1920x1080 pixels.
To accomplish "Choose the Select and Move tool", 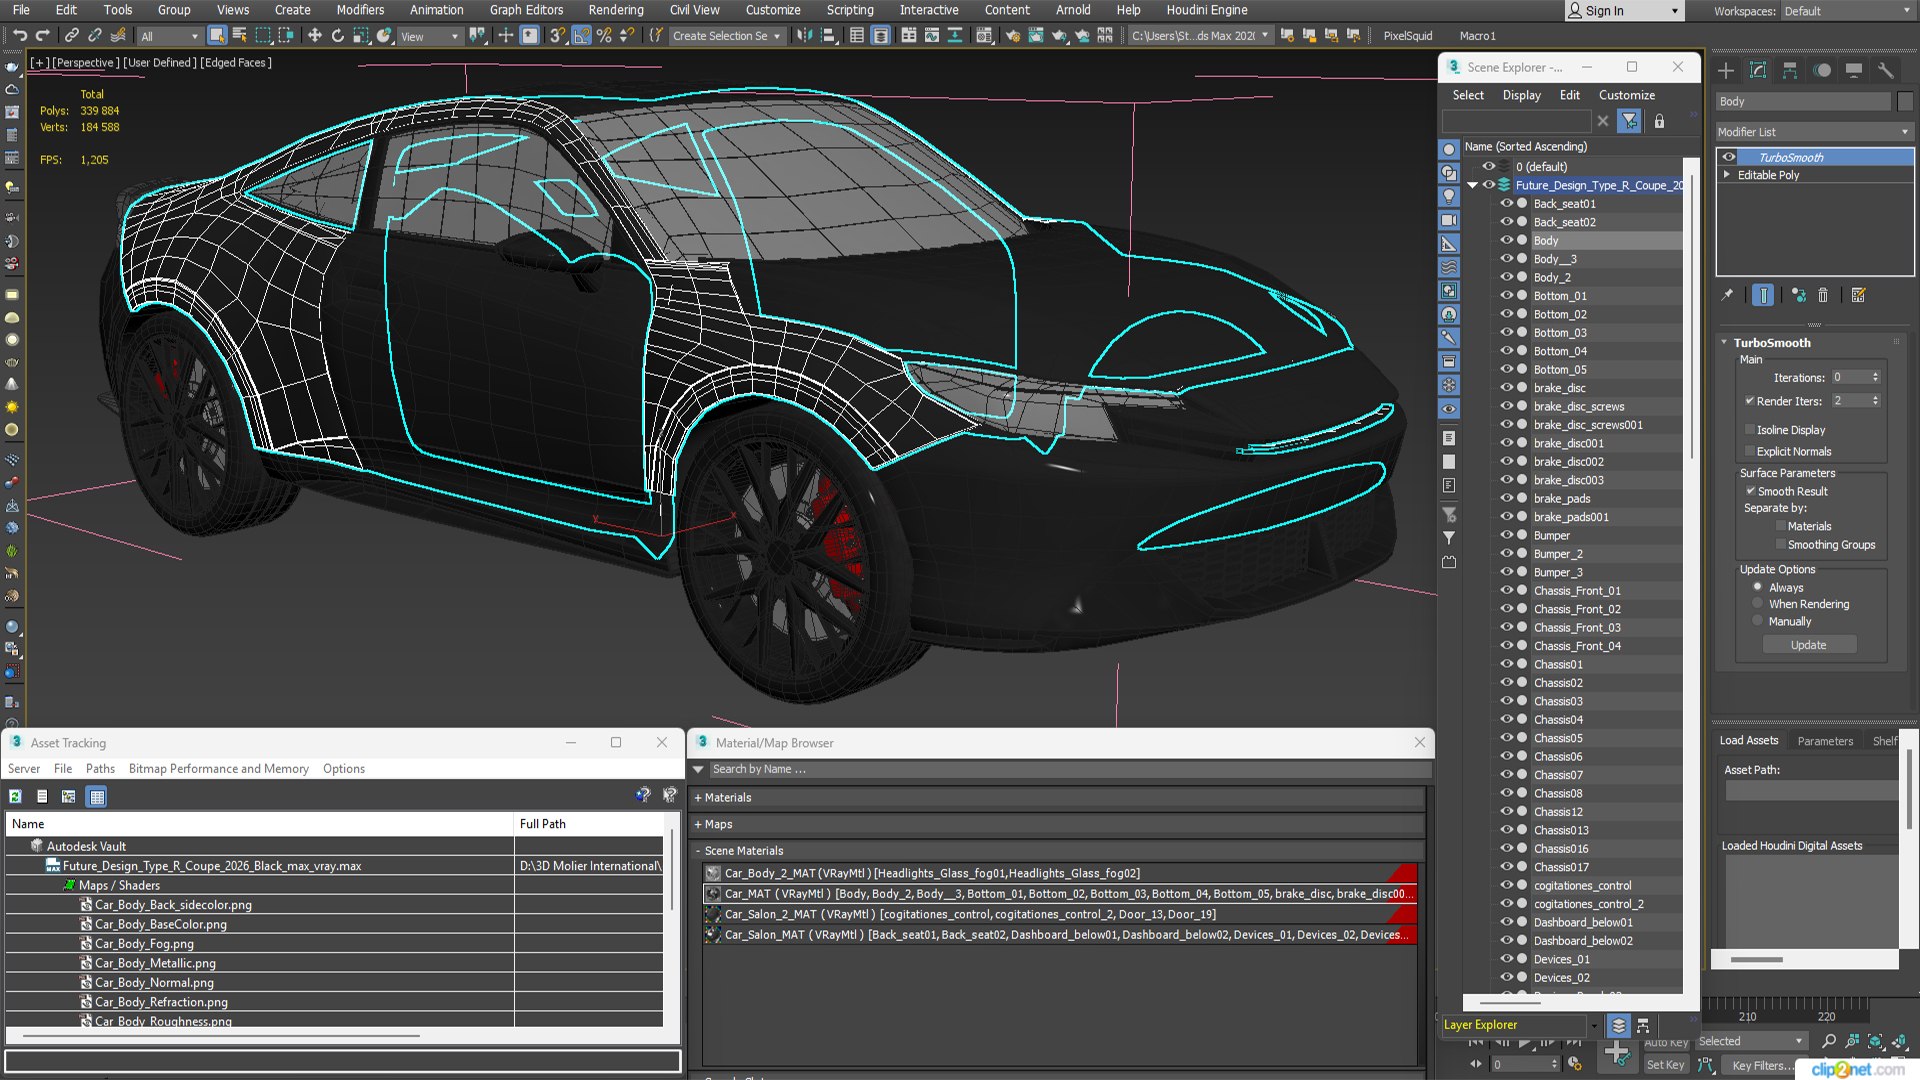I will [x=314, y=36].
